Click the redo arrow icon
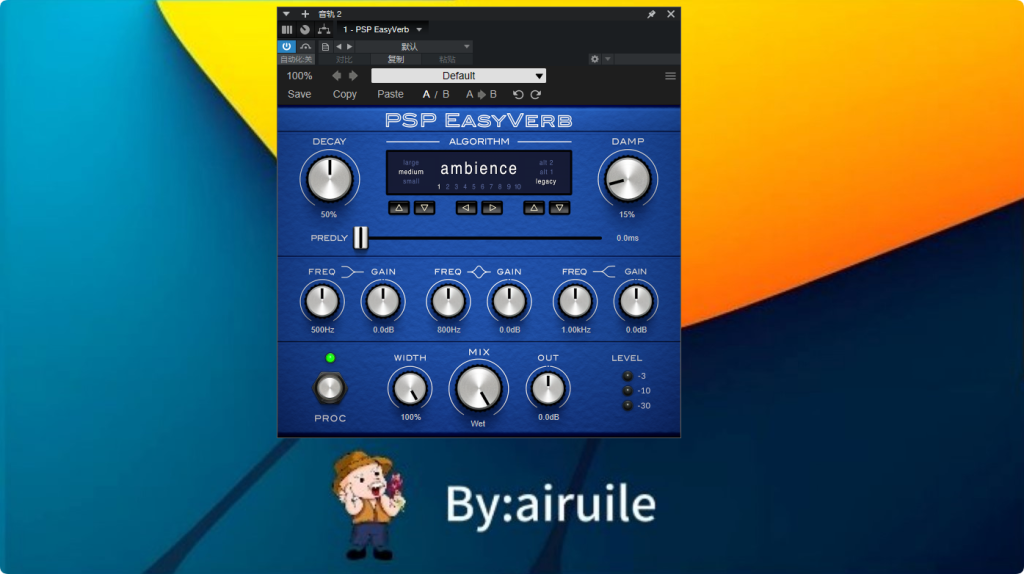 536,95
